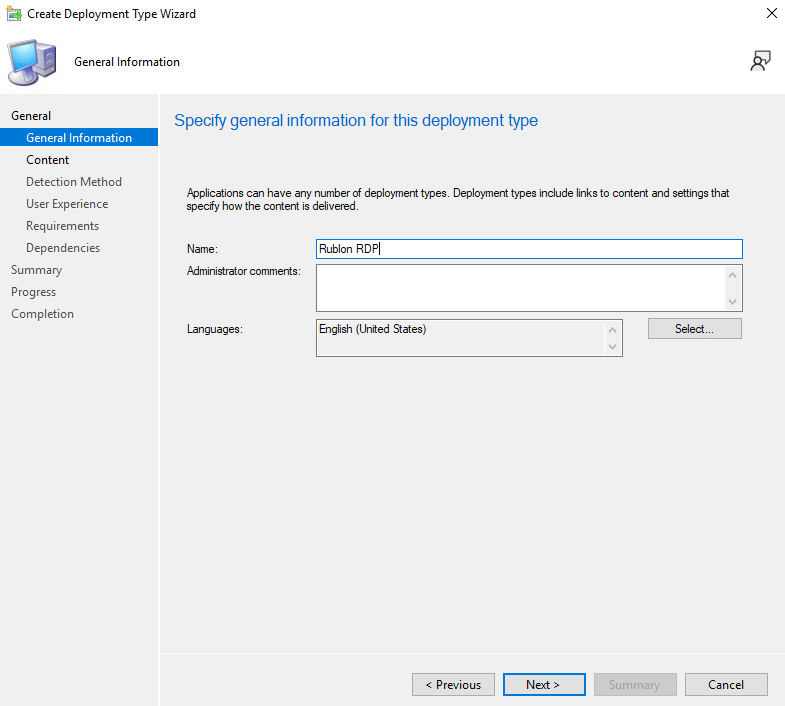Select General Information in the sidebar
The image size is (785, 706).
[79, 138]
